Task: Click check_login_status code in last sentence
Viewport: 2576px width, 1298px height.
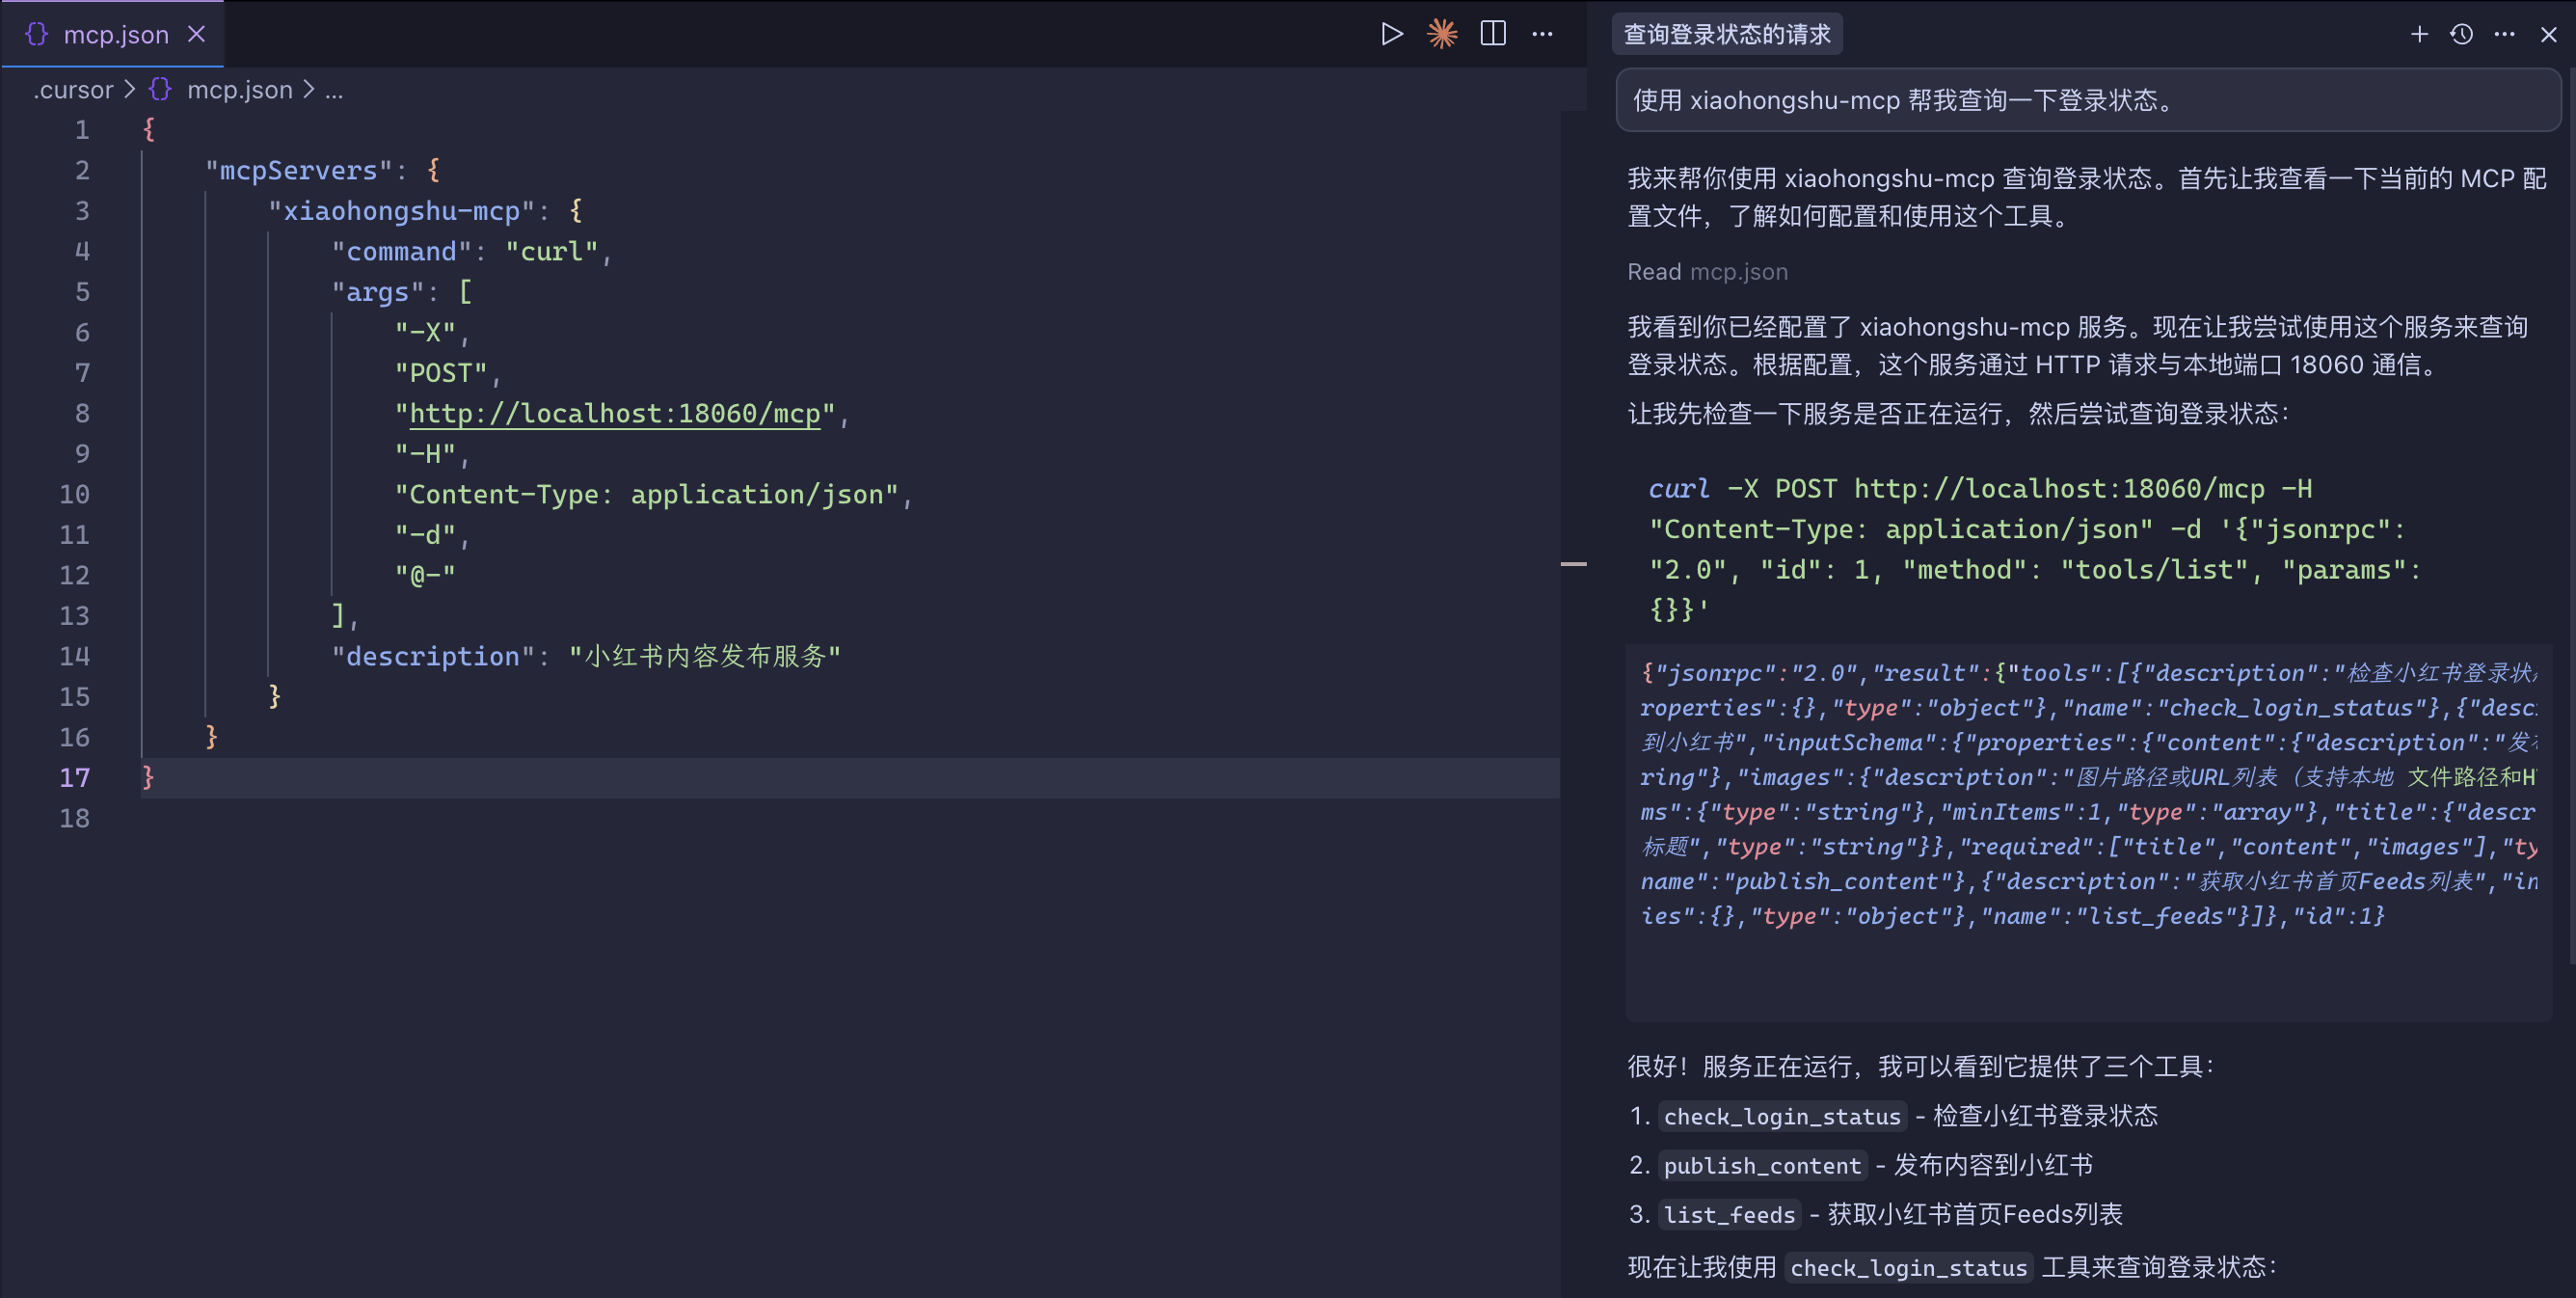Action: (1908, 1267)
